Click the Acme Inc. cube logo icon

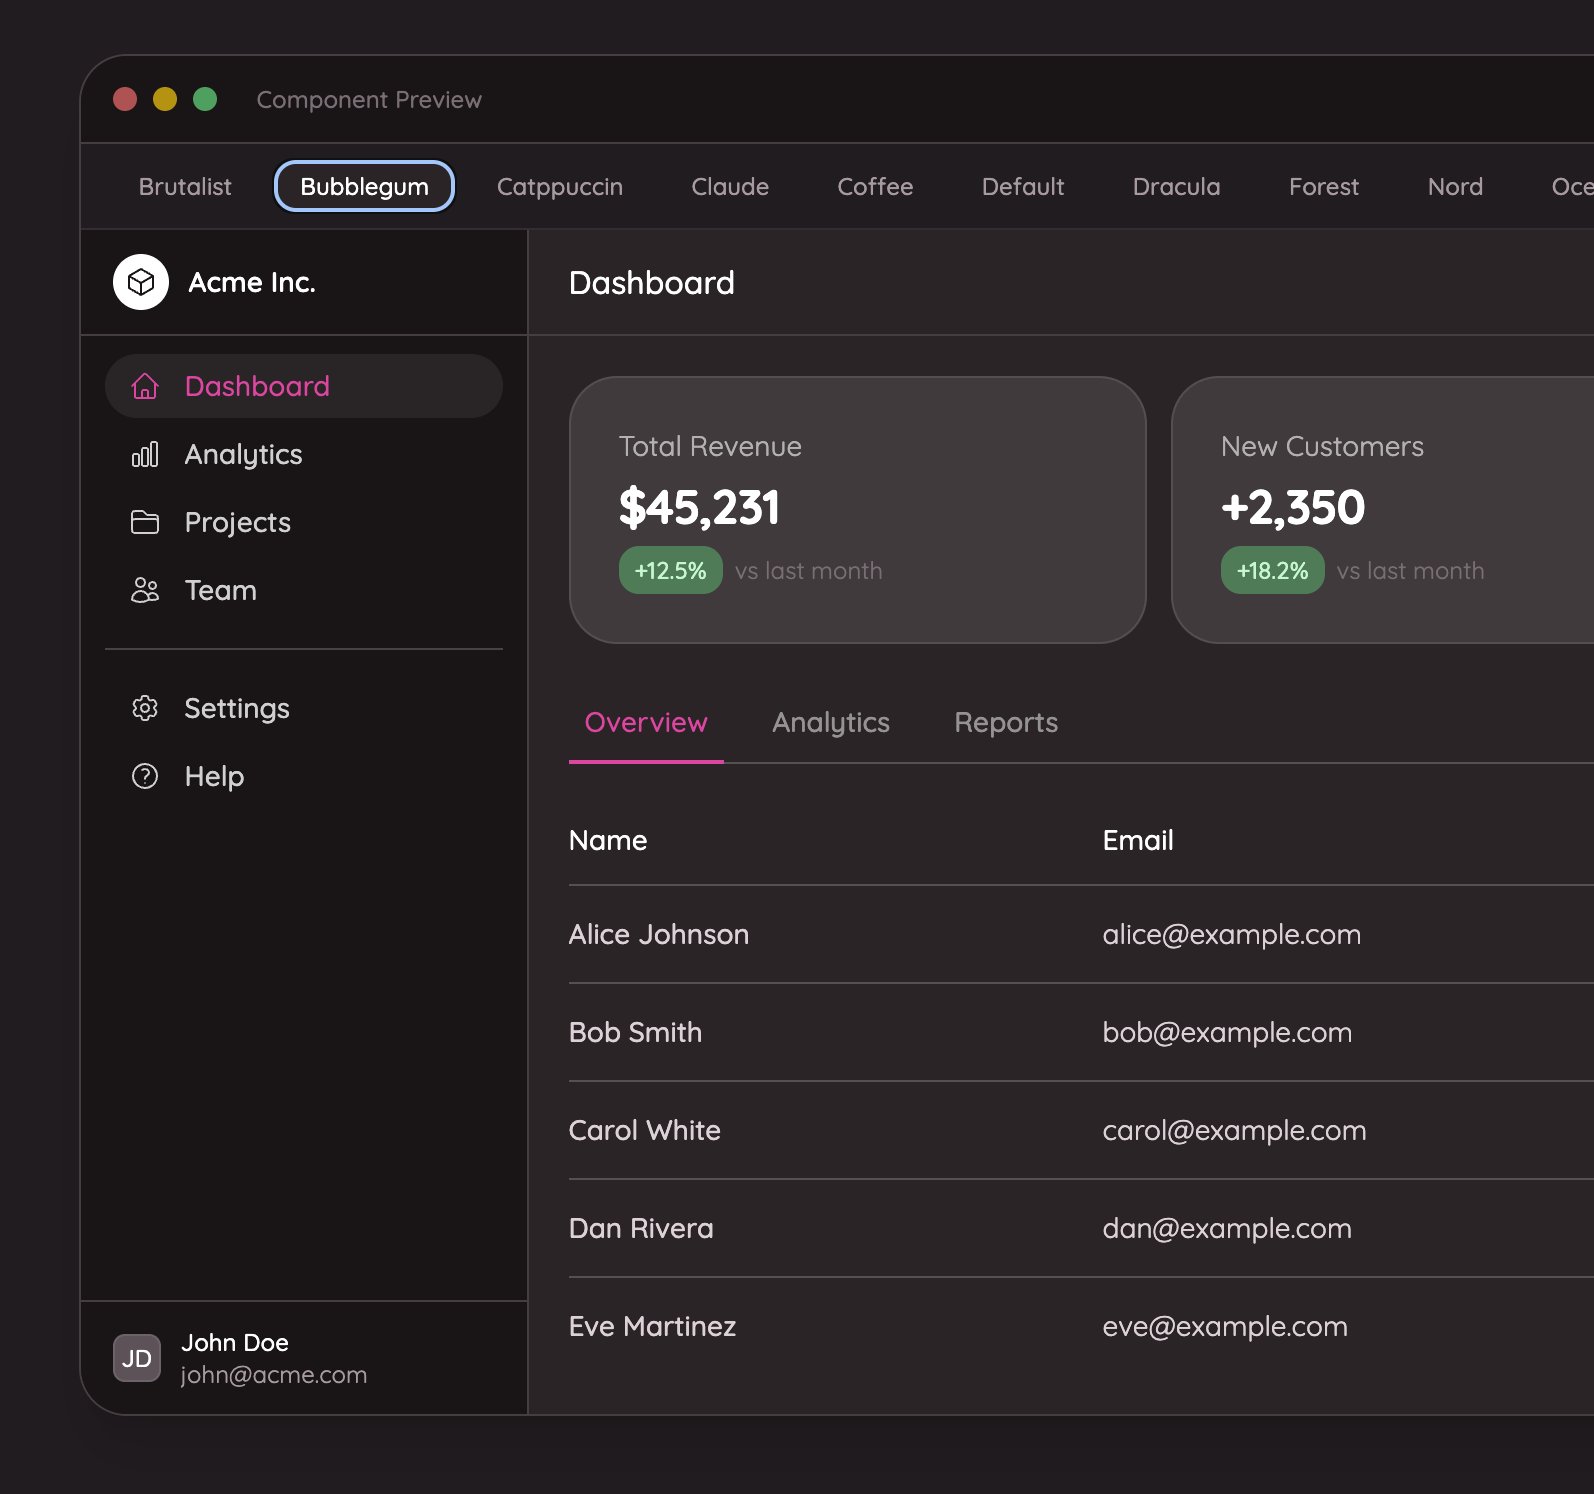pyautogui.click(x=141, y=282)
